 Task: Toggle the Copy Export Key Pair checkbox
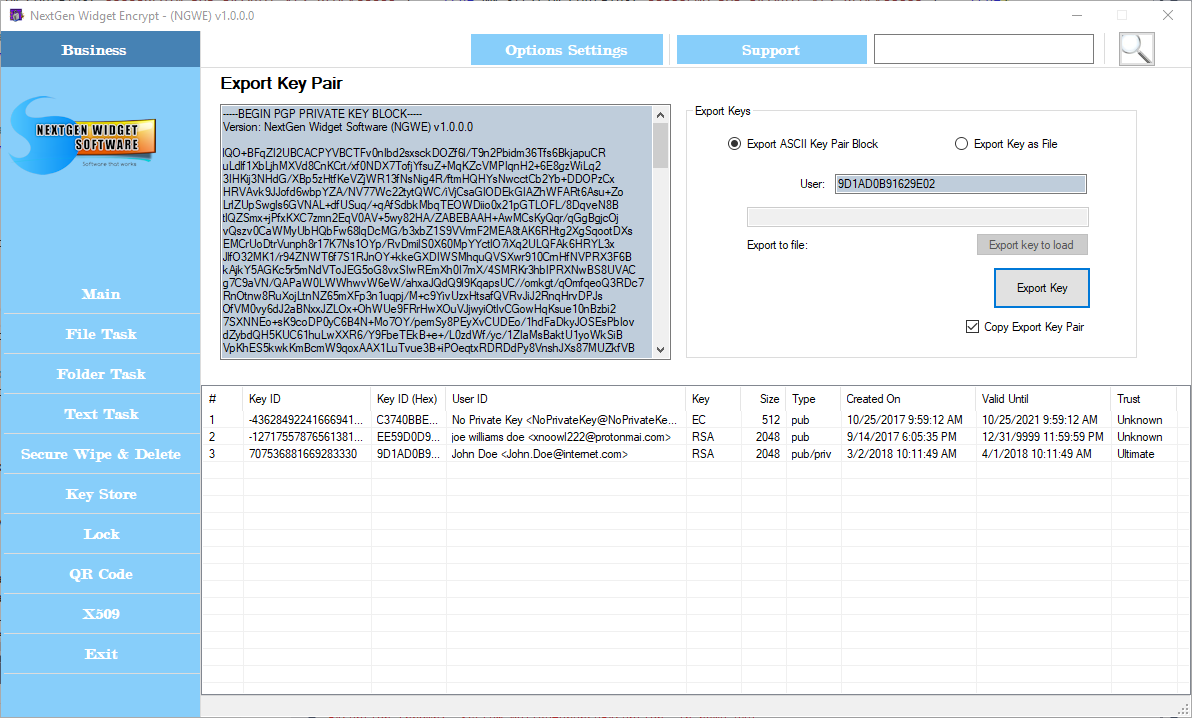pos(972,327)
